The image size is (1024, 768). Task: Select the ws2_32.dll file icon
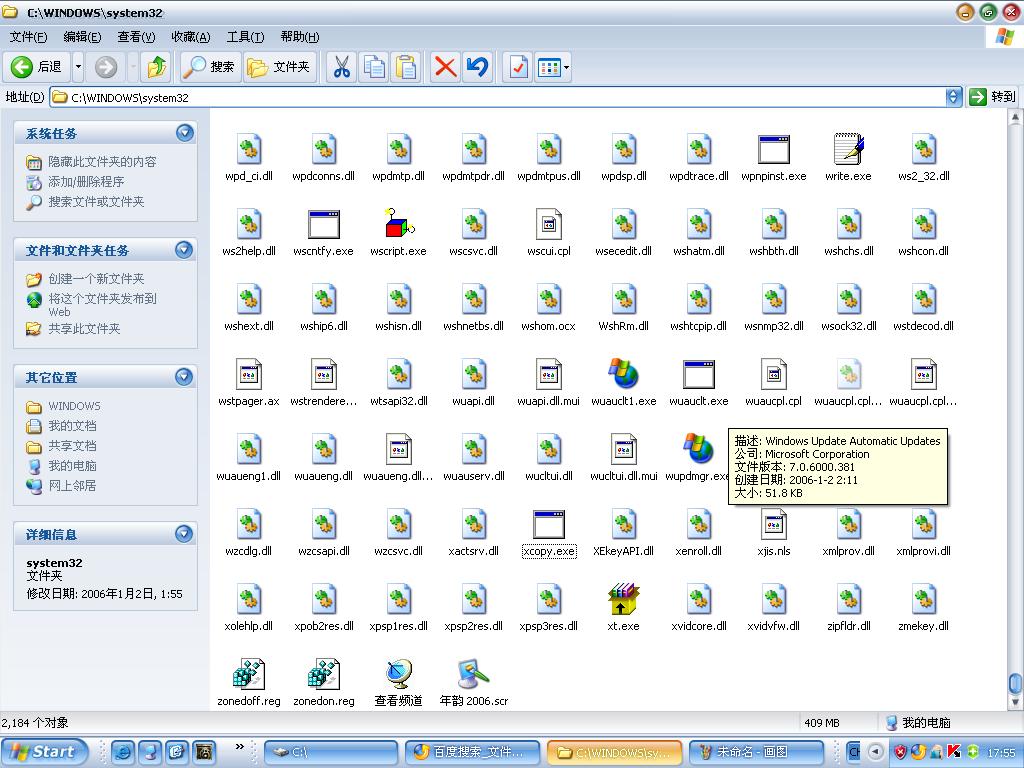(923, 149)
